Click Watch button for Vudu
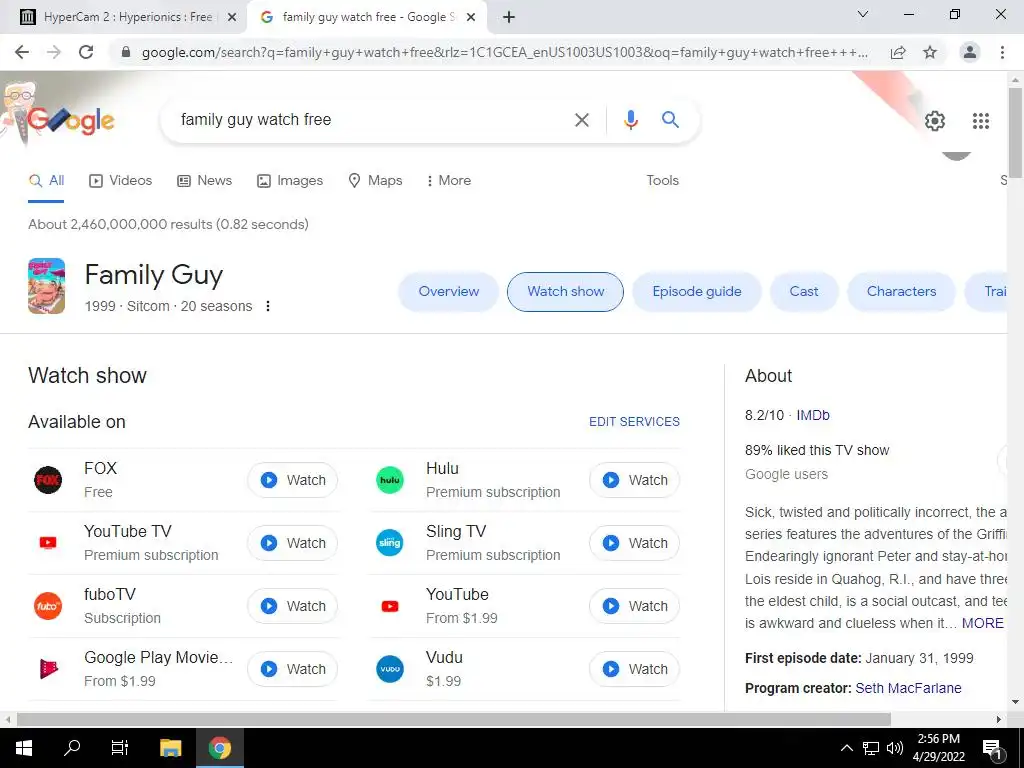 pos(634,669)
